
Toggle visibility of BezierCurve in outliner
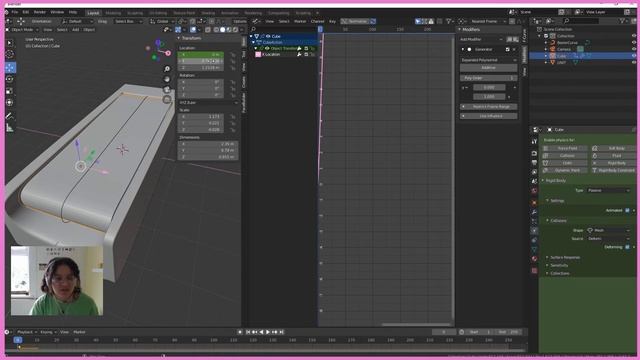click(634, 42)
